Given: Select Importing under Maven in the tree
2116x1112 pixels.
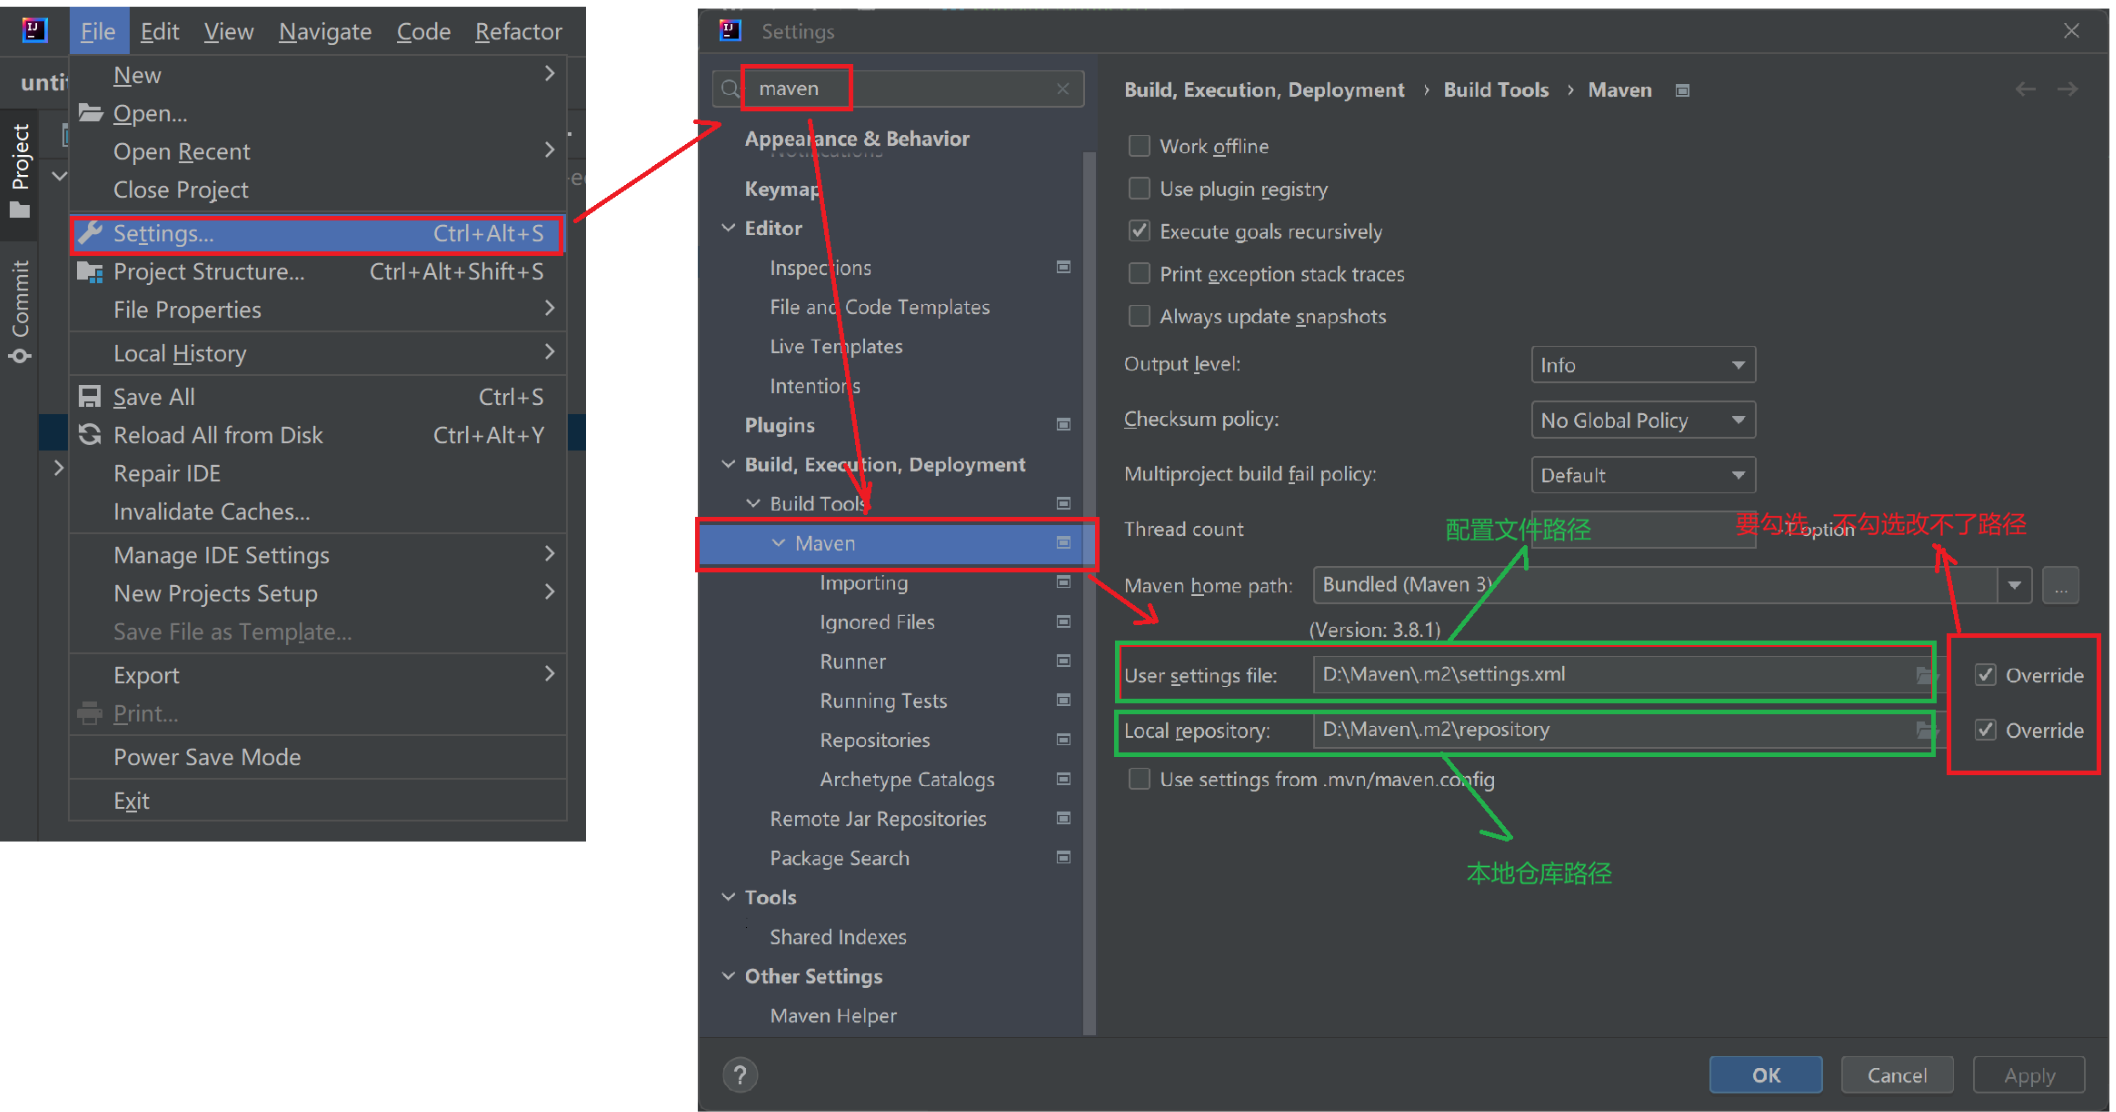Looking at the screenshot, I should tap(863, 583).
